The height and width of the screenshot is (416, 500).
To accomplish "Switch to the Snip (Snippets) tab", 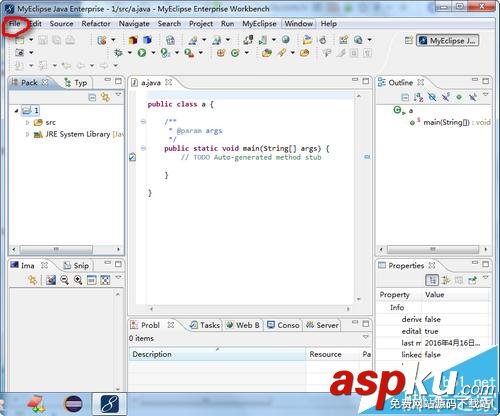I will pos(76,266).
